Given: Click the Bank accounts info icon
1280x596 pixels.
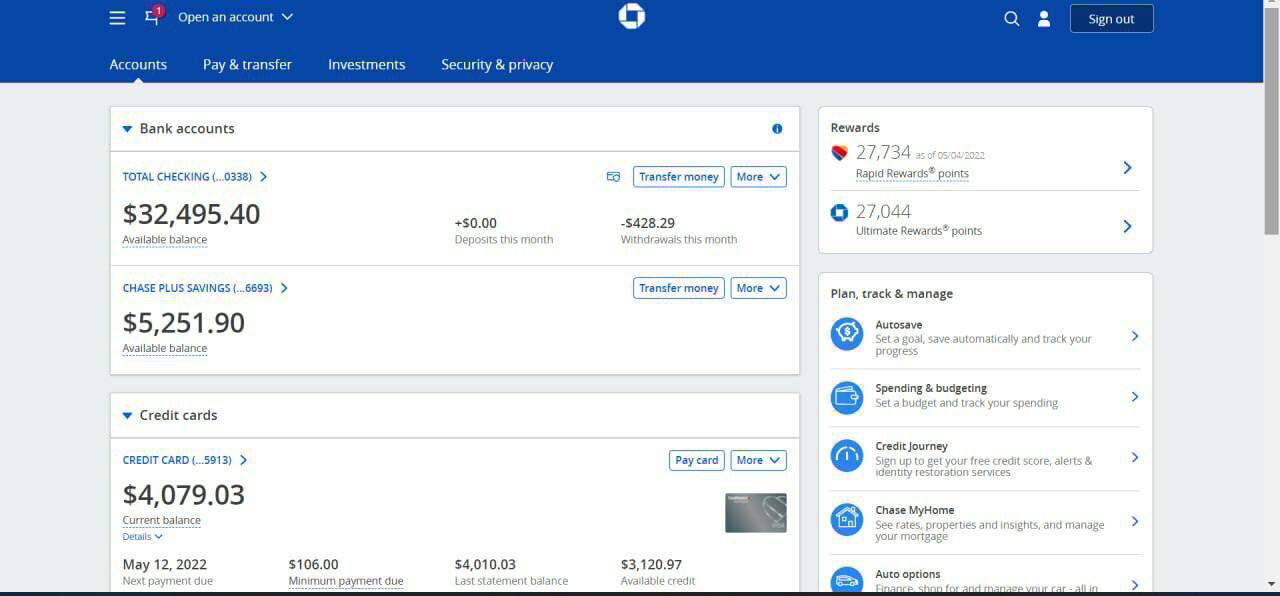Looking at the screenshot, I should 777,129.
